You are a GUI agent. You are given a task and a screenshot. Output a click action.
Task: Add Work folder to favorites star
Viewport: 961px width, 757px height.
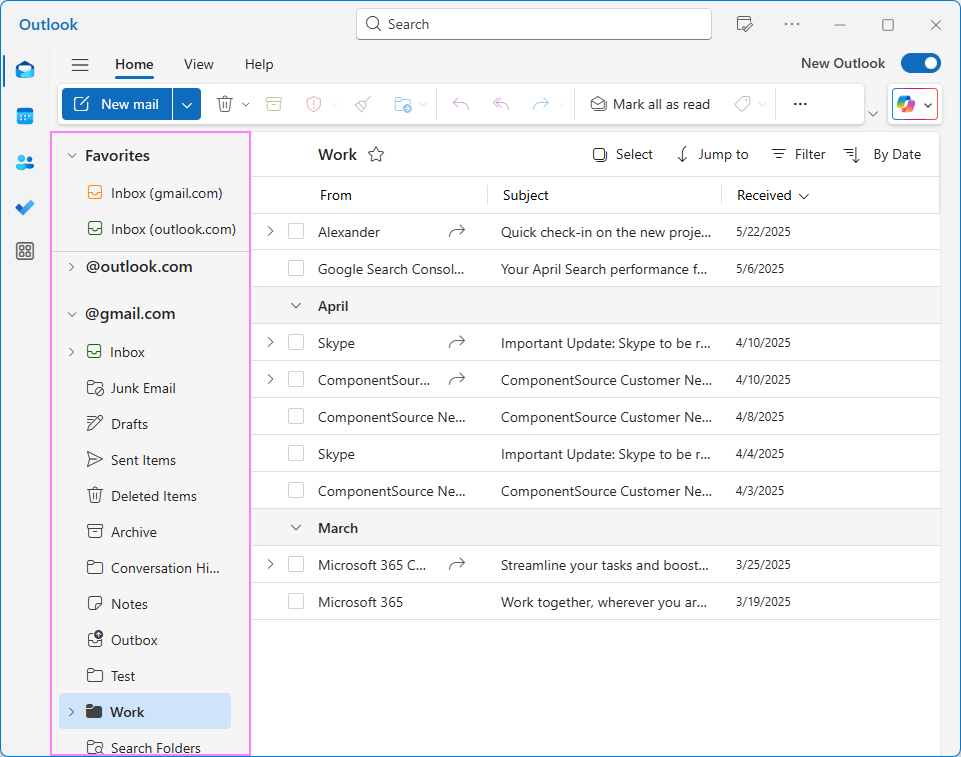pyautogui.click(x=376, y=154)
